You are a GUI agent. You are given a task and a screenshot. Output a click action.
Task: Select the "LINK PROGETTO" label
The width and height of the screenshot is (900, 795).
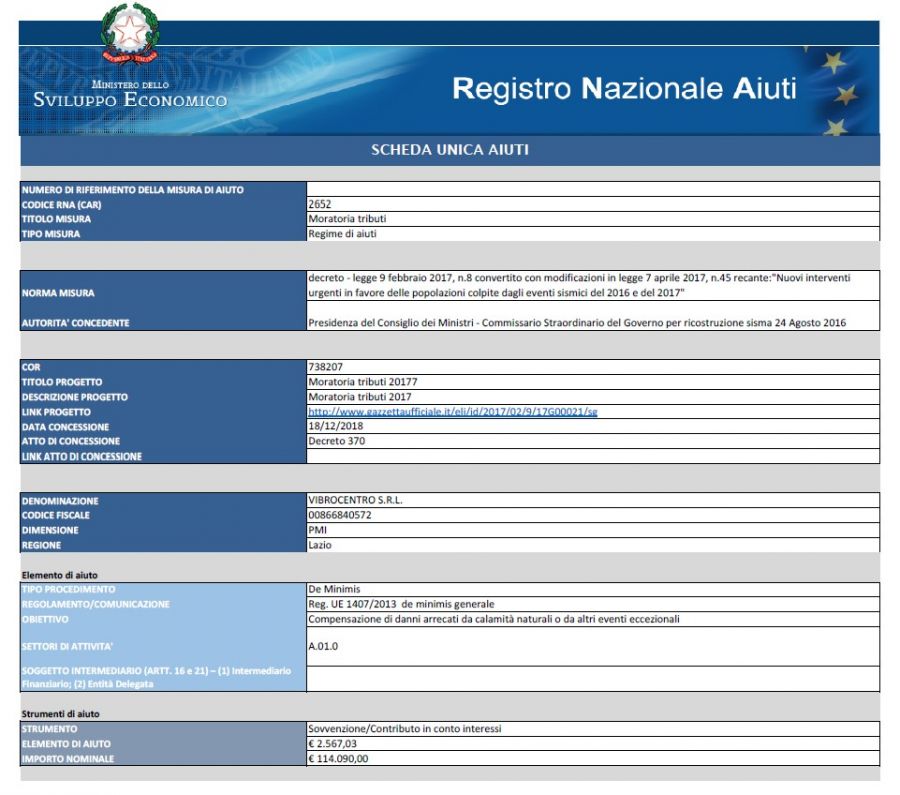tap(56, 412)
